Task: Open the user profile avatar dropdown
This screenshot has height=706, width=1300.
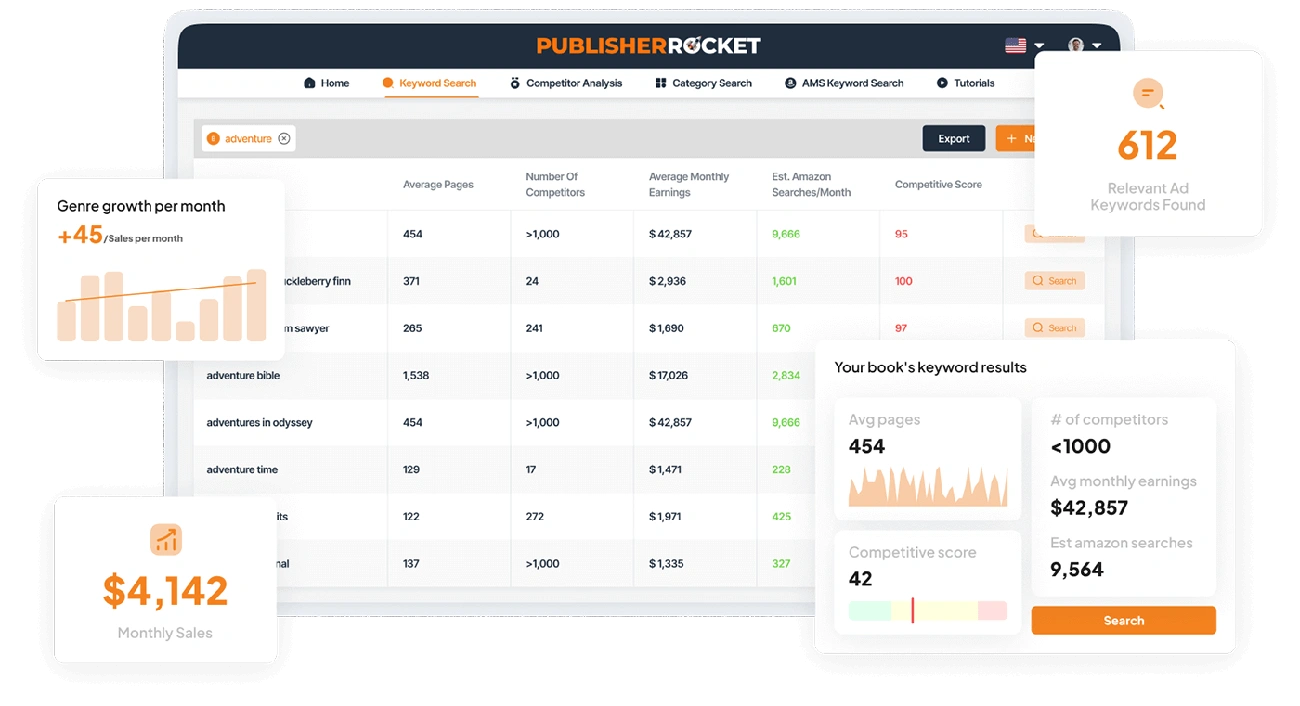Action: point(1084,46)
